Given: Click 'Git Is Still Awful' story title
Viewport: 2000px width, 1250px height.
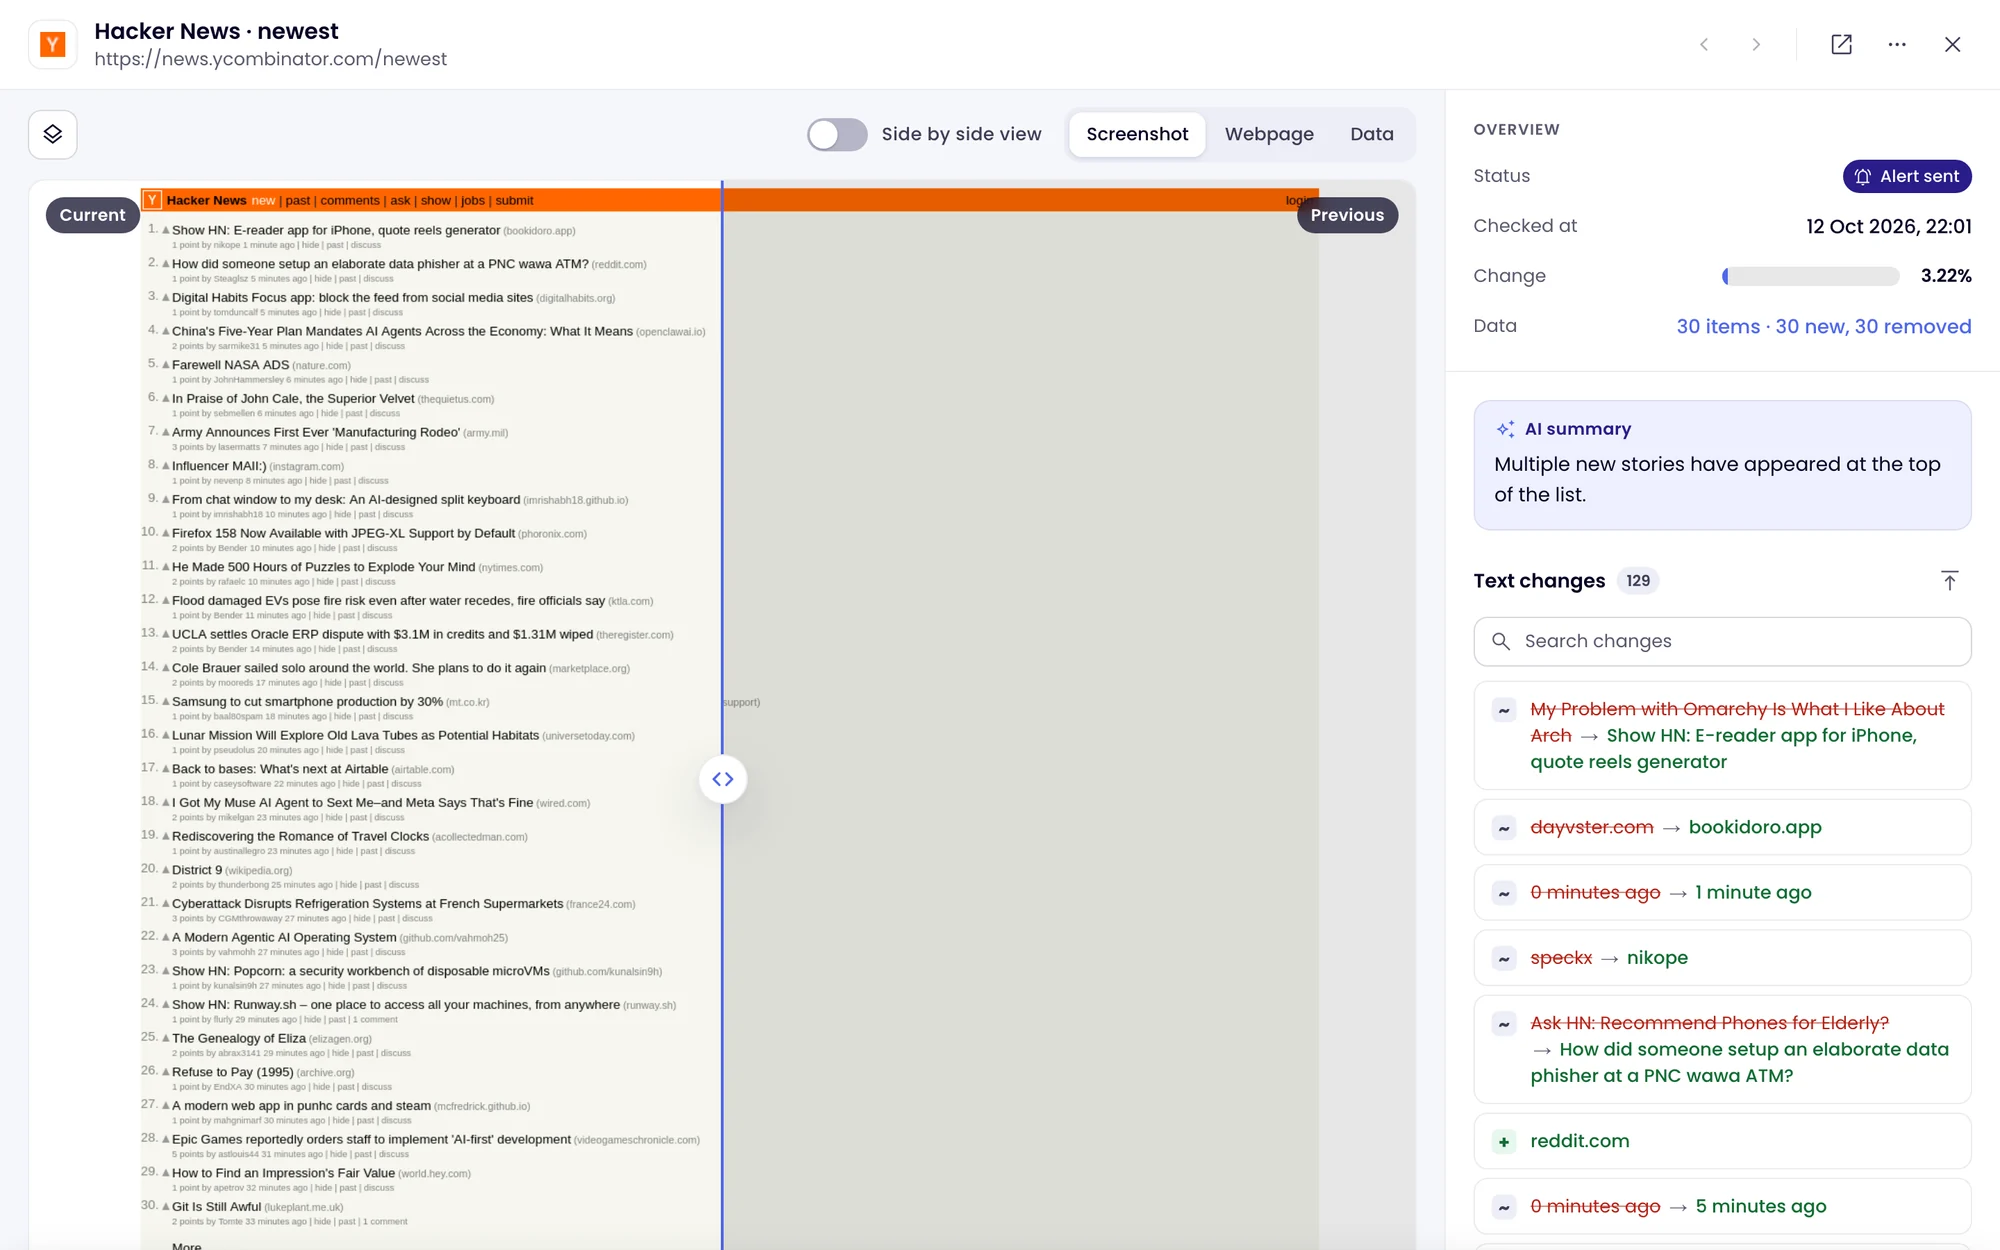Looking at the screenshot, I should point(216,1207).
